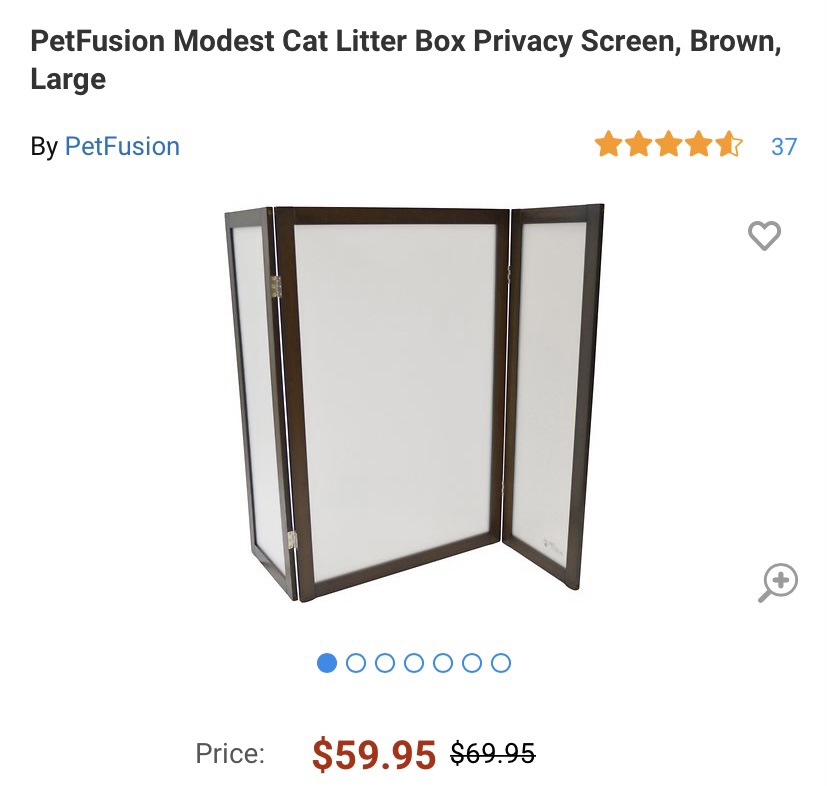Screen dimensions: 827x786
Task: Go to the seventh and last image dot
Action: click(502, 663)
